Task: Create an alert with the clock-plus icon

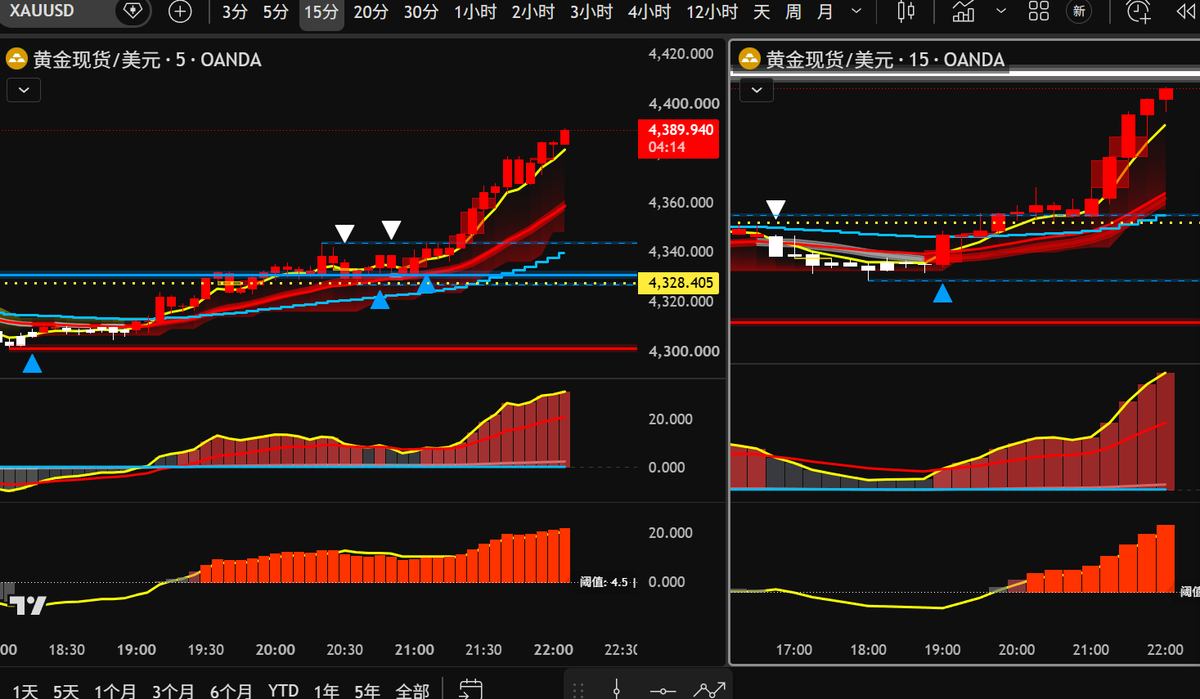Action: click(x=1138, y=12)
